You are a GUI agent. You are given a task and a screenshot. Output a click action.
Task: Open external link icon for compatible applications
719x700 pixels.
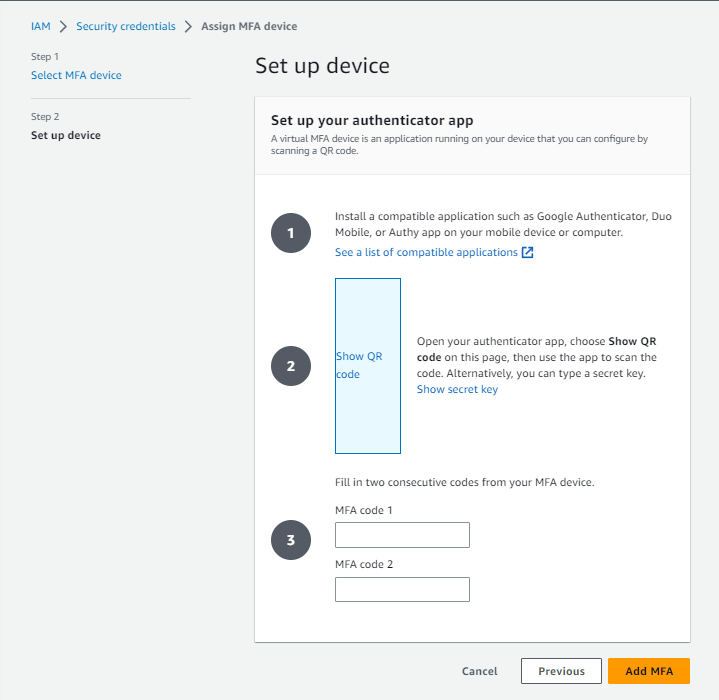click(x=527, y=252)
